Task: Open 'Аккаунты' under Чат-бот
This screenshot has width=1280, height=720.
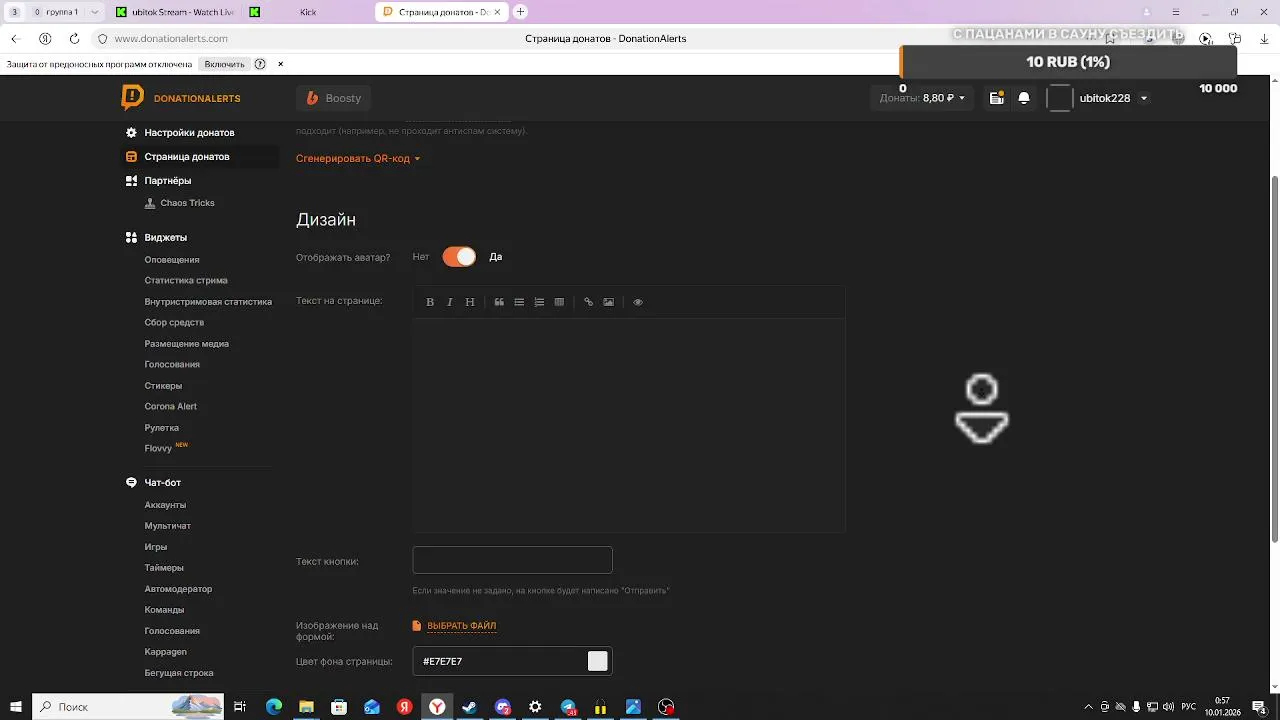Action: click(x=165, y=505)
